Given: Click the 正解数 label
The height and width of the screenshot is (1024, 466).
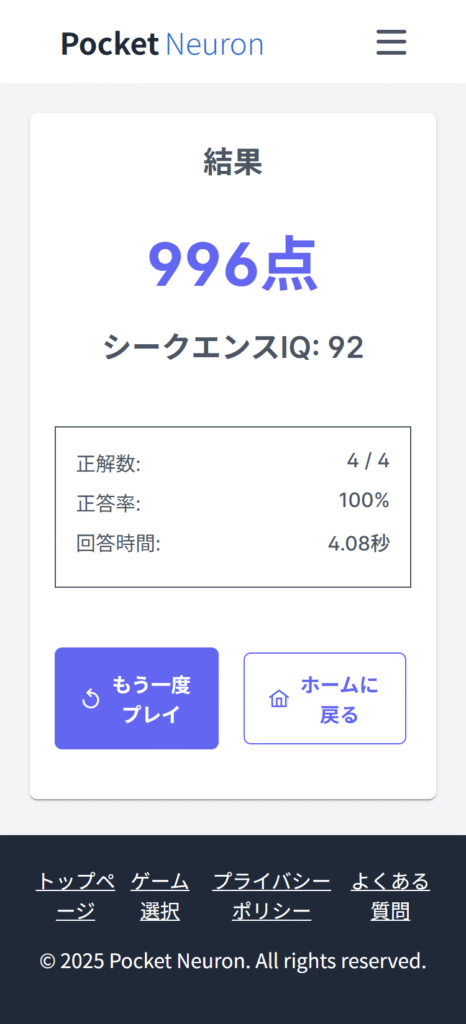Looking at the screenshot, I should click(x=108, y=464).
